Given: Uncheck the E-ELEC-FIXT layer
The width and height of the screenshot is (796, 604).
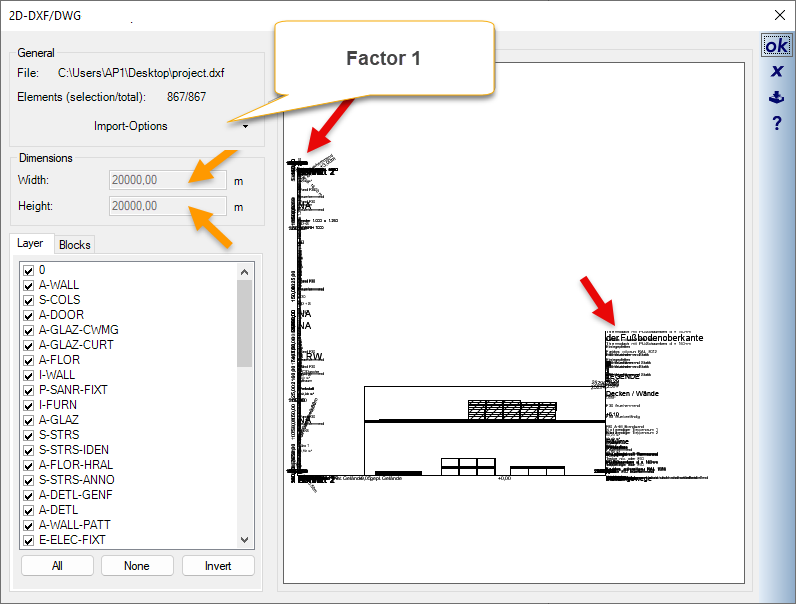Looking at the screenshot, I should pos(28,540).
